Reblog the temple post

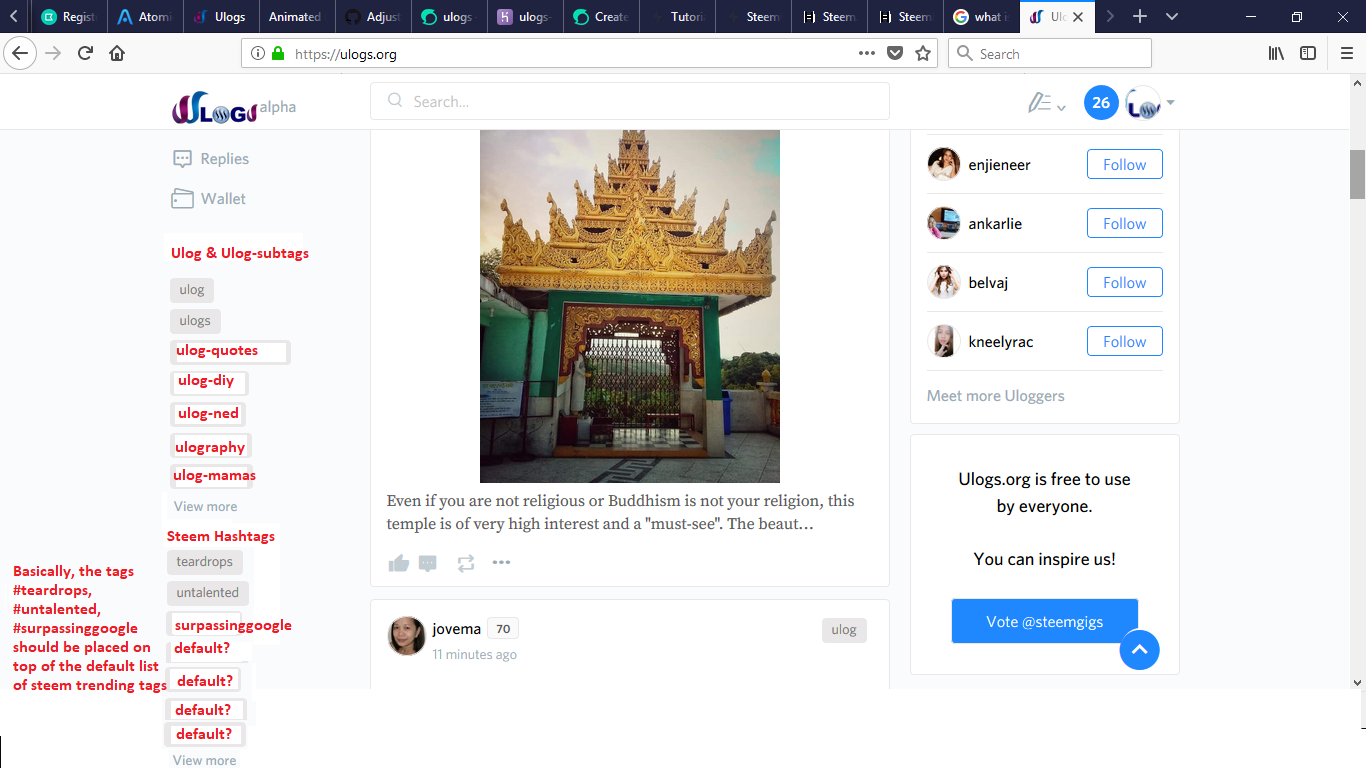tap(466, 563)
